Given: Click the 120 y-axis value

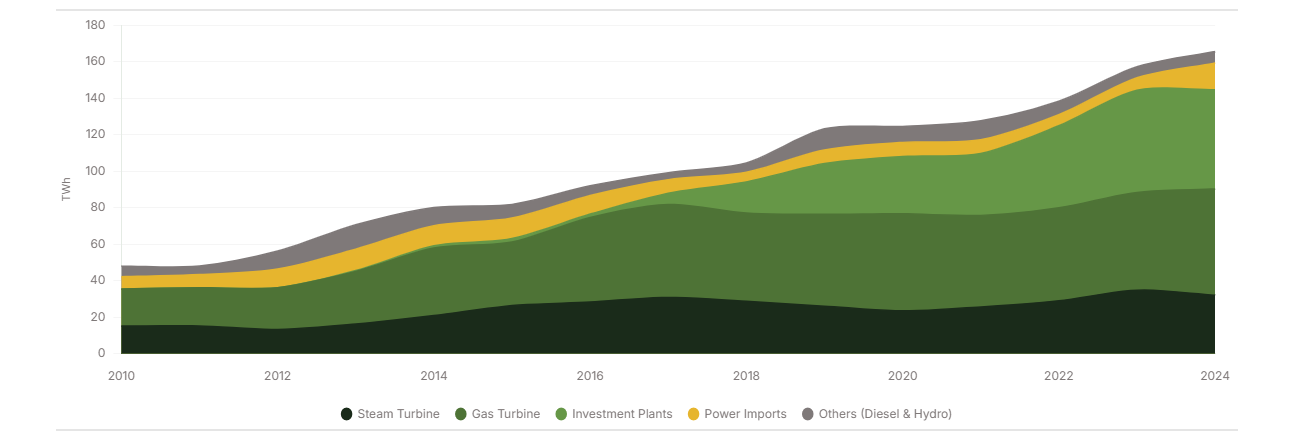Looking at the screenshot, I should click(96, 135).
